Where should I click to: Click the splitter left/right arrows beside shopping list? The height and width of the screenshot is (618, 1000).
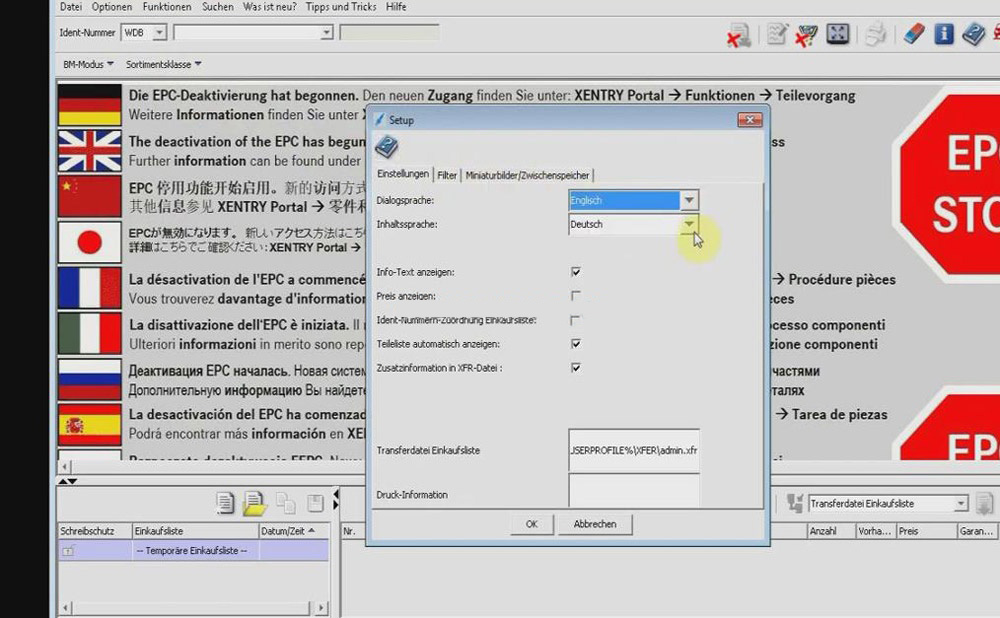click(x=335, y=499)
